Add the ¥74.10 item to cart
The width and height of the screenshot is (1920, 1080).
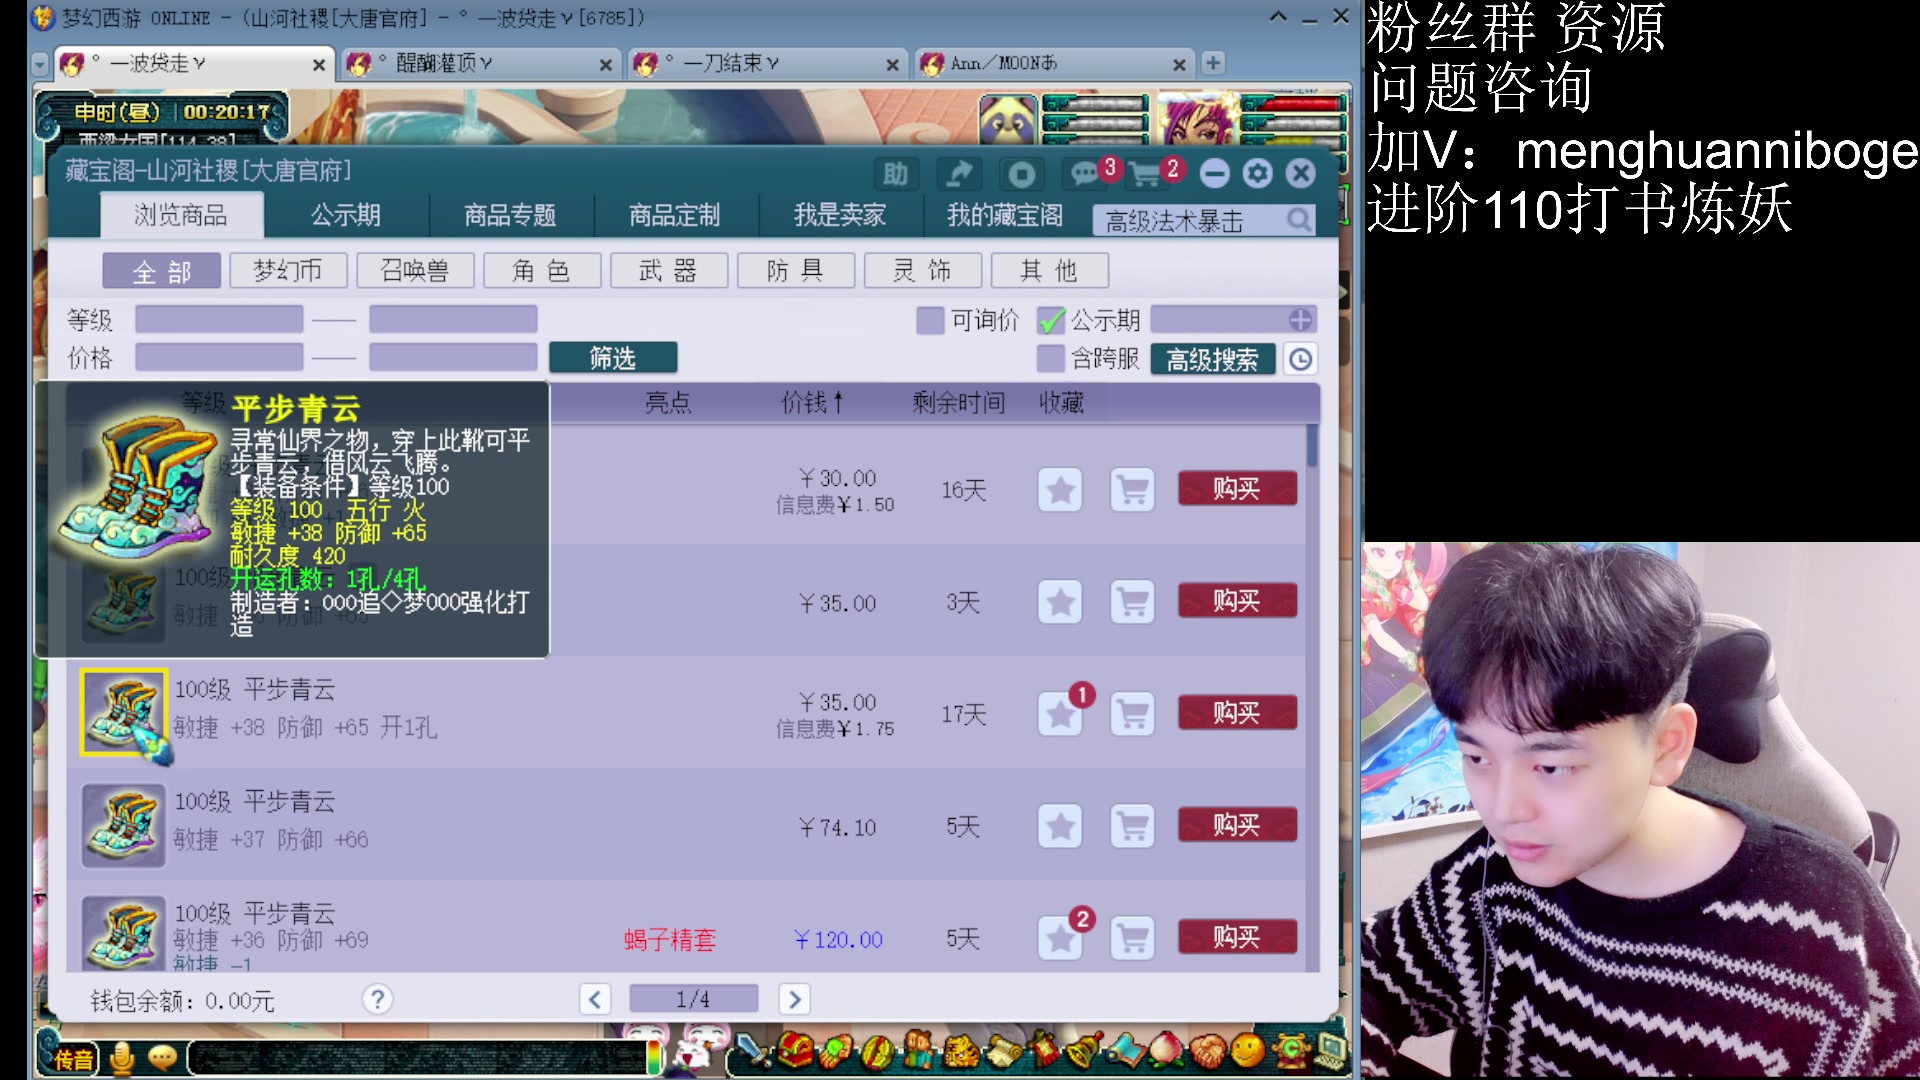[x=1133, y=826]
